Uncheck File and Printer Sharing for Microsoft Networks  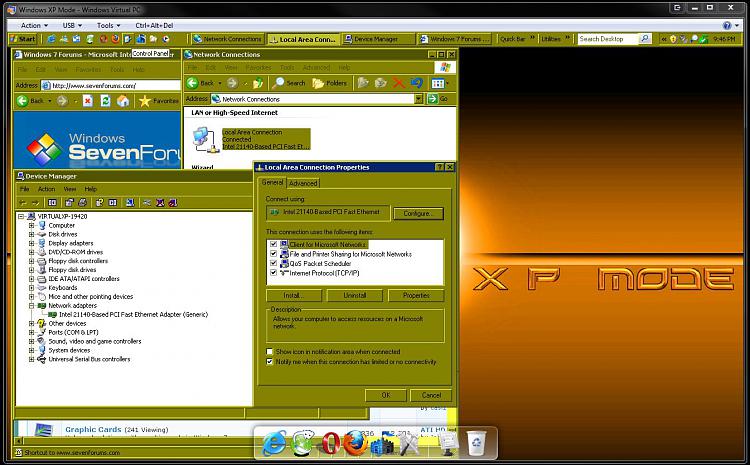point(274,254)
